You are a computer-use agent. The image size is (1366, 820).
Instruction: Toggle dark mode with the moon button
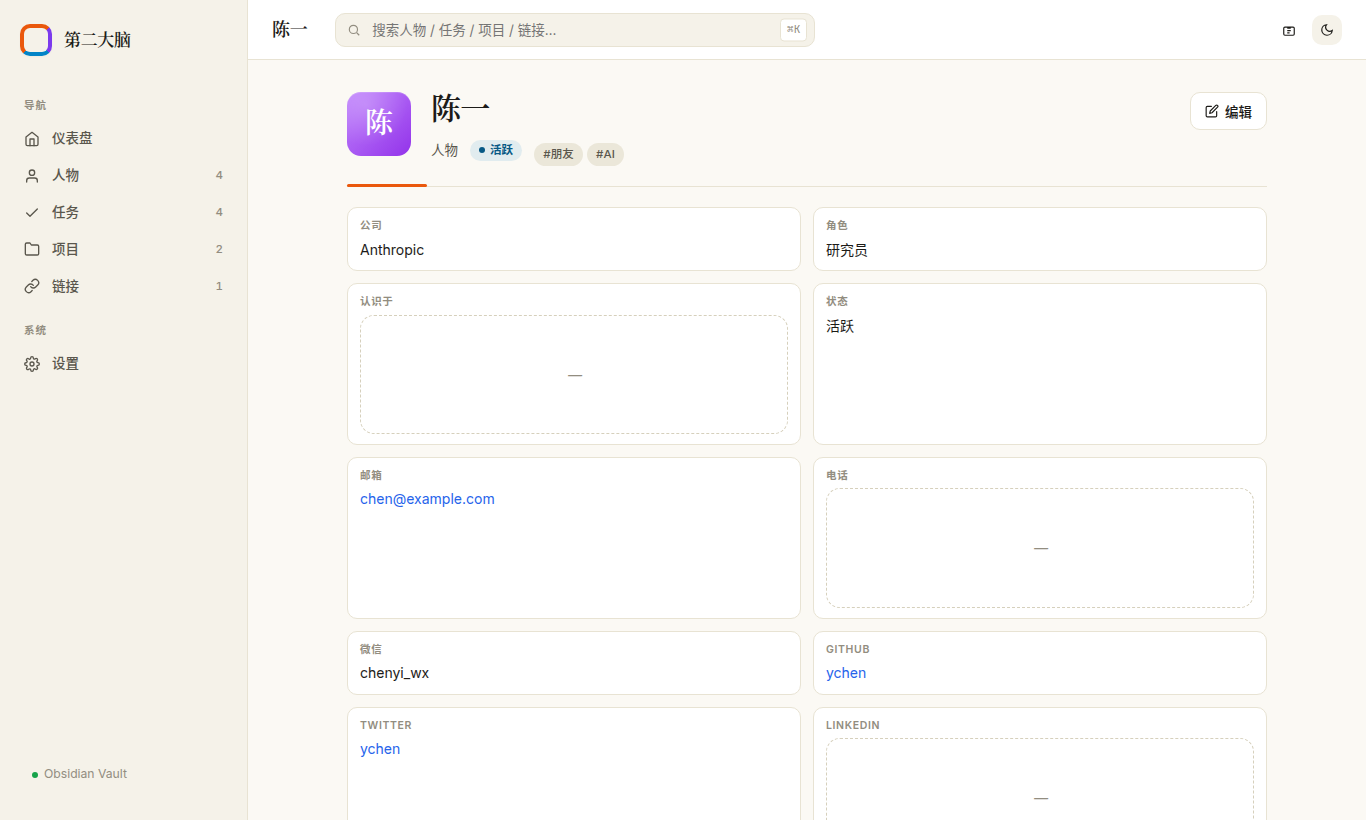[1327, 30]
